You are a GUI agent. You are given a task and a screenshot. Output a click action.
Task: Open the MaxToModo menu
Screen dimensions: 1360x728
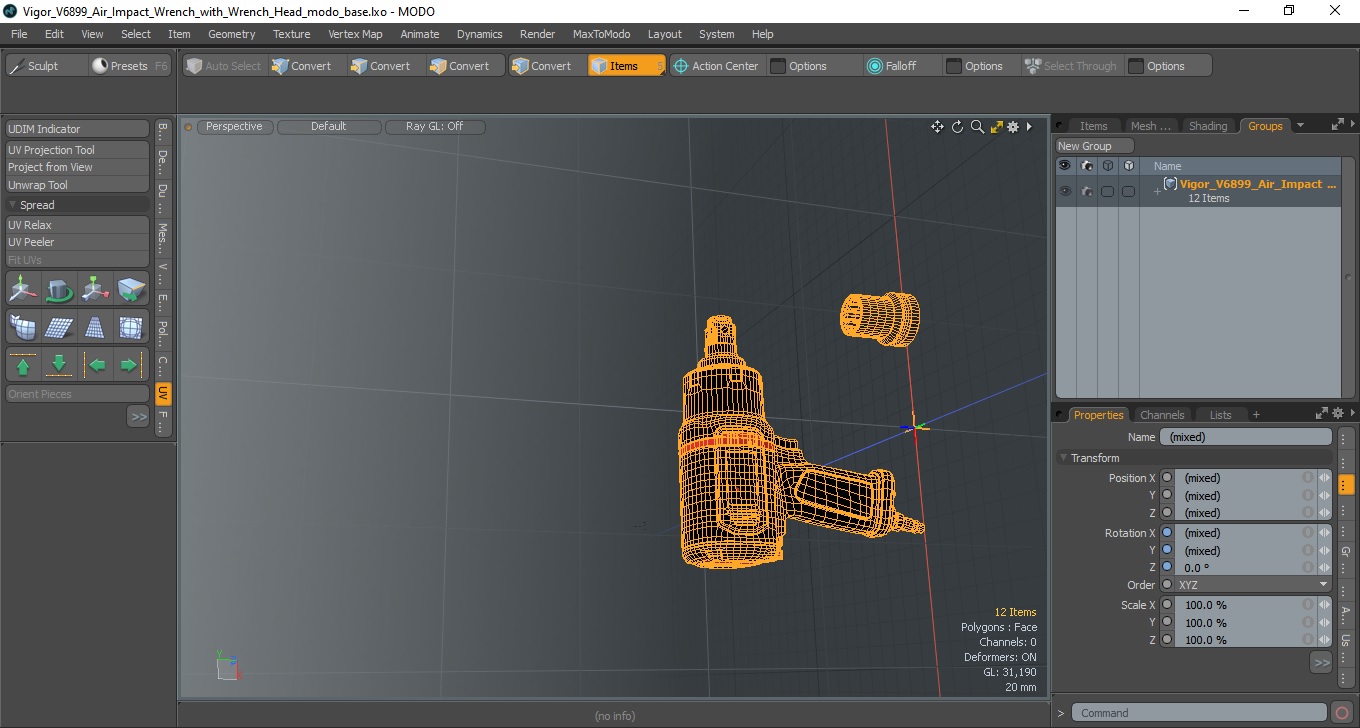[601, 34]
